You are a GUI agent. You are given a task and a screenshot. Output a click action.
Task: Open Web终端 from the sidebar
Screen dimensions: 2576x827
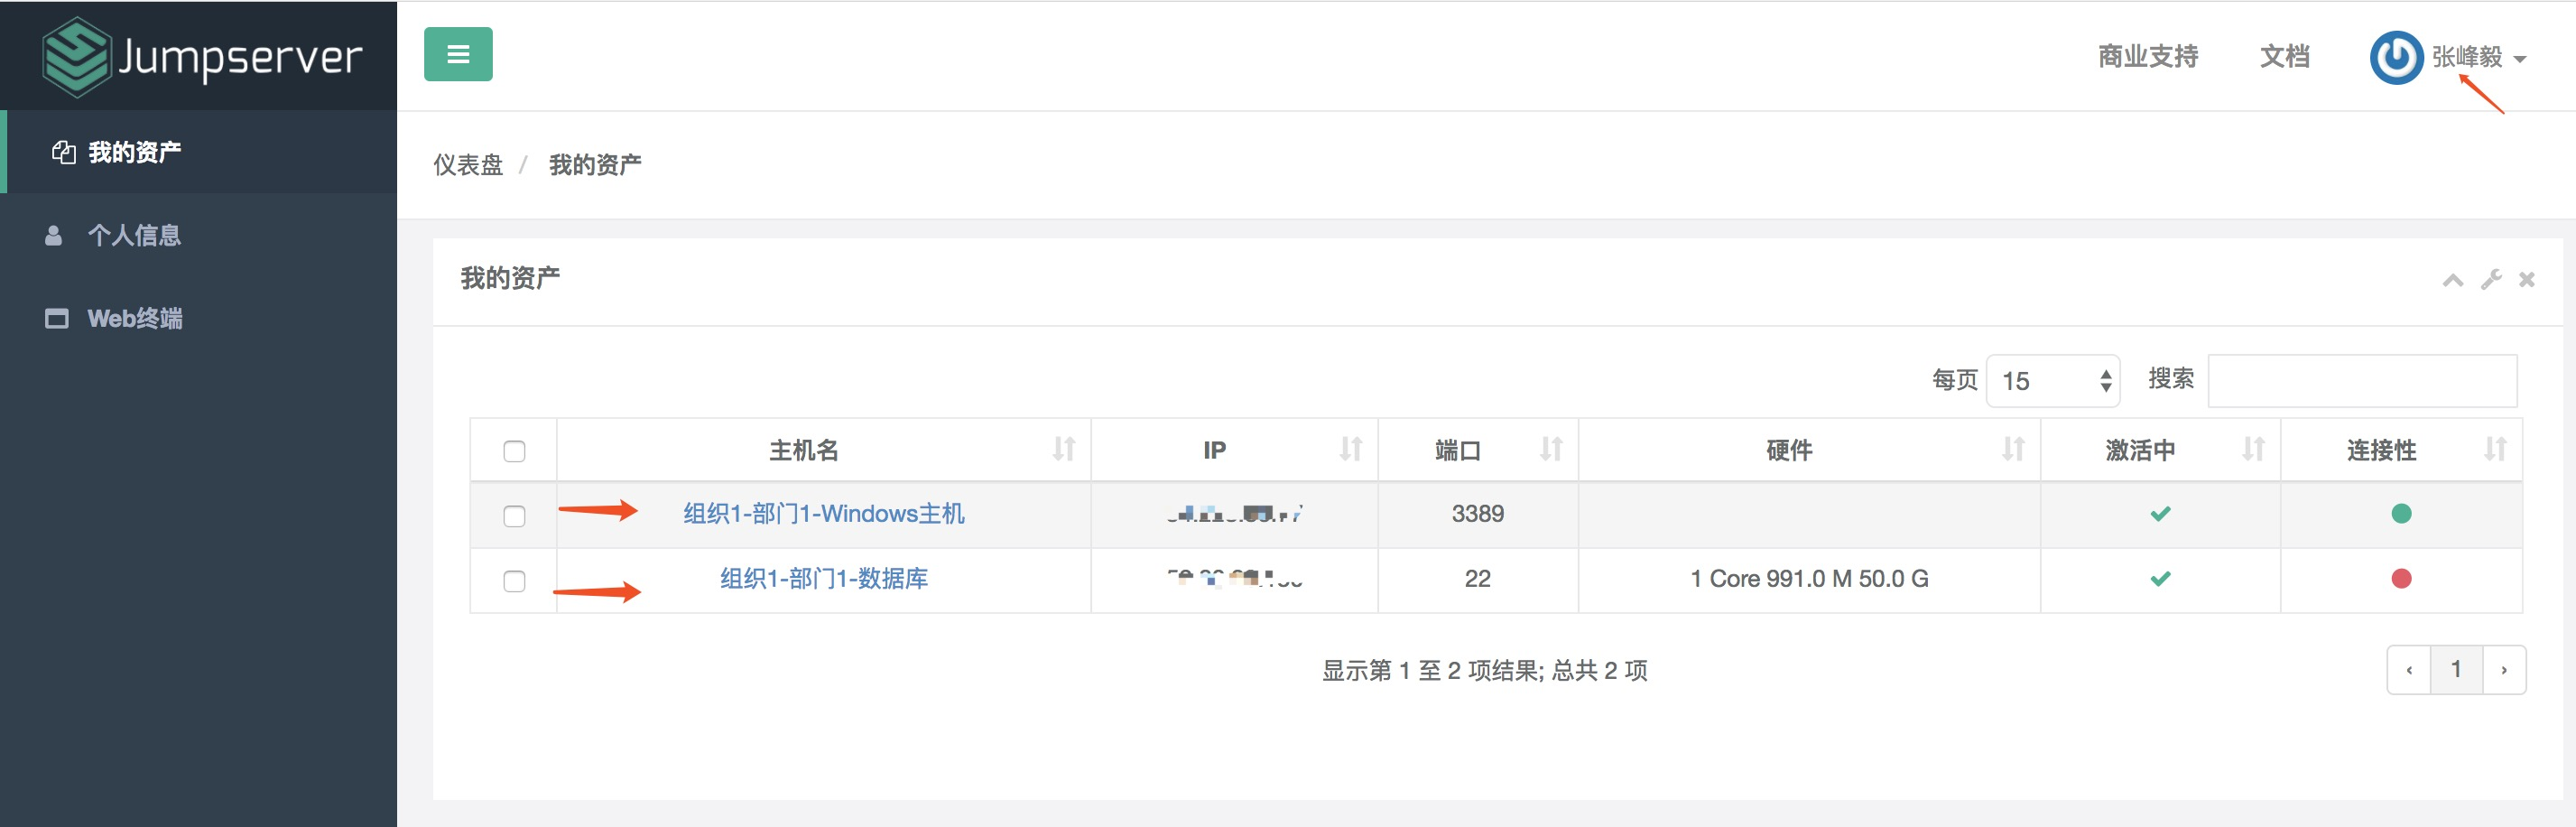tap(135, 319)
